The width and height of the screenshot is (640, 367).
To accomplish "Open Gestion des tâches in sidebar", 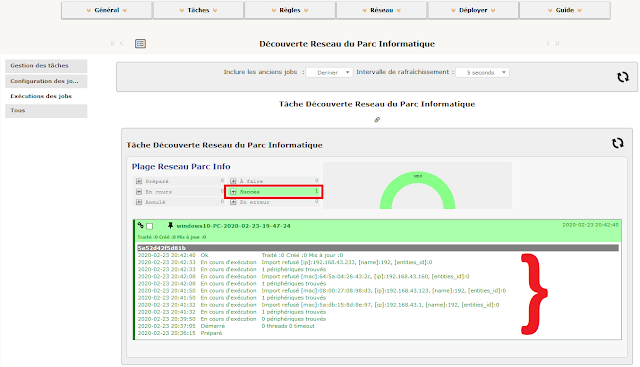I will coord(46,66).
